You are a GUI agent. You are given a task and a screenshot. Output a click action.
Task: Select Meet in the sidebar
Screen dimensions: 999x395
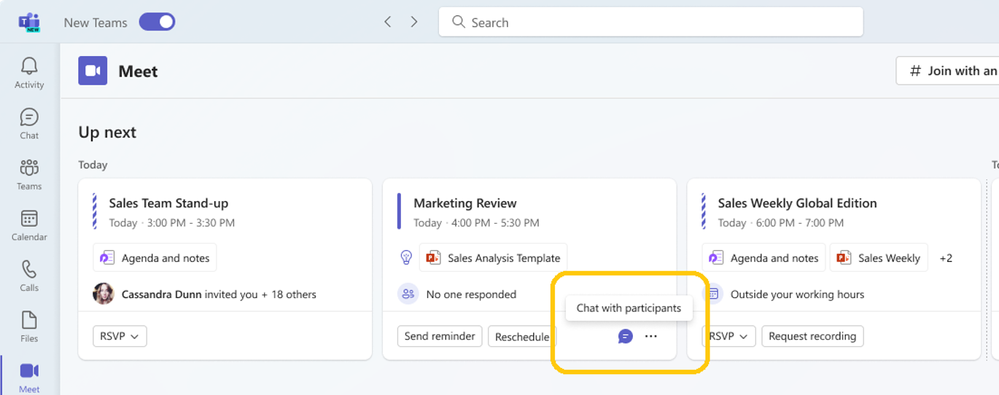point(29,377)
